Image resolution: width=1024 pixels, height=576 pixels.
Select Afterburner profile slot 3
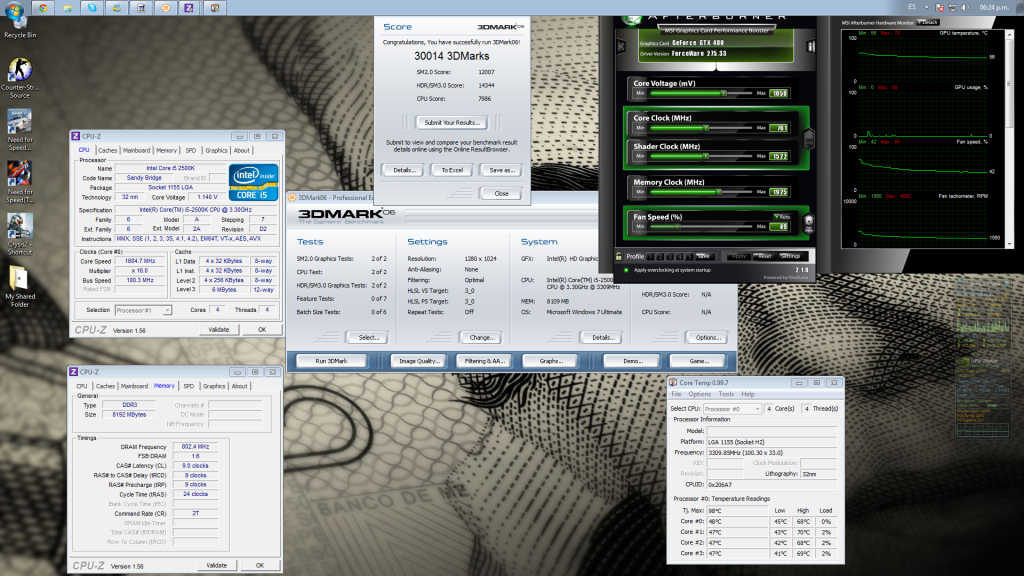coord(671,257)
